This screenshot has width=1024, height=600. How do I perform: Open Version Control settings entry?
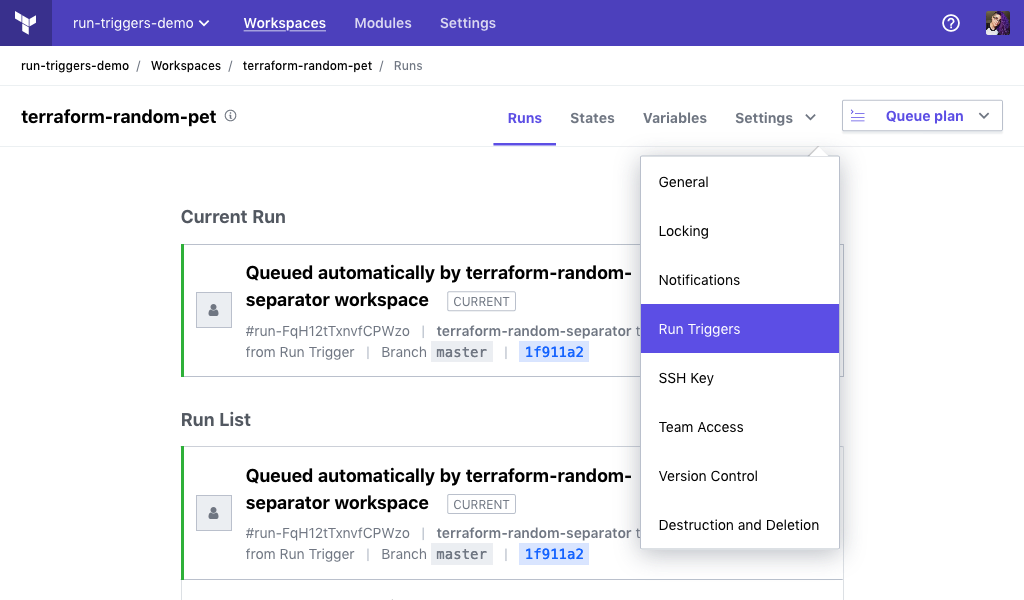coord(740,476)
